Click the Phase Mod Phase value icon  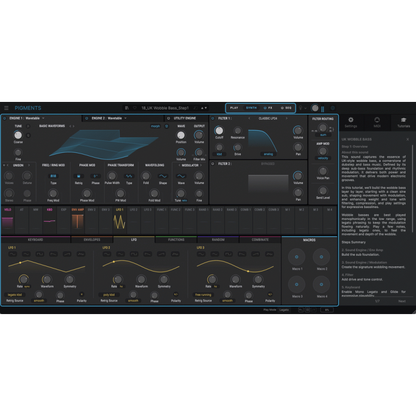click(95, 176)
